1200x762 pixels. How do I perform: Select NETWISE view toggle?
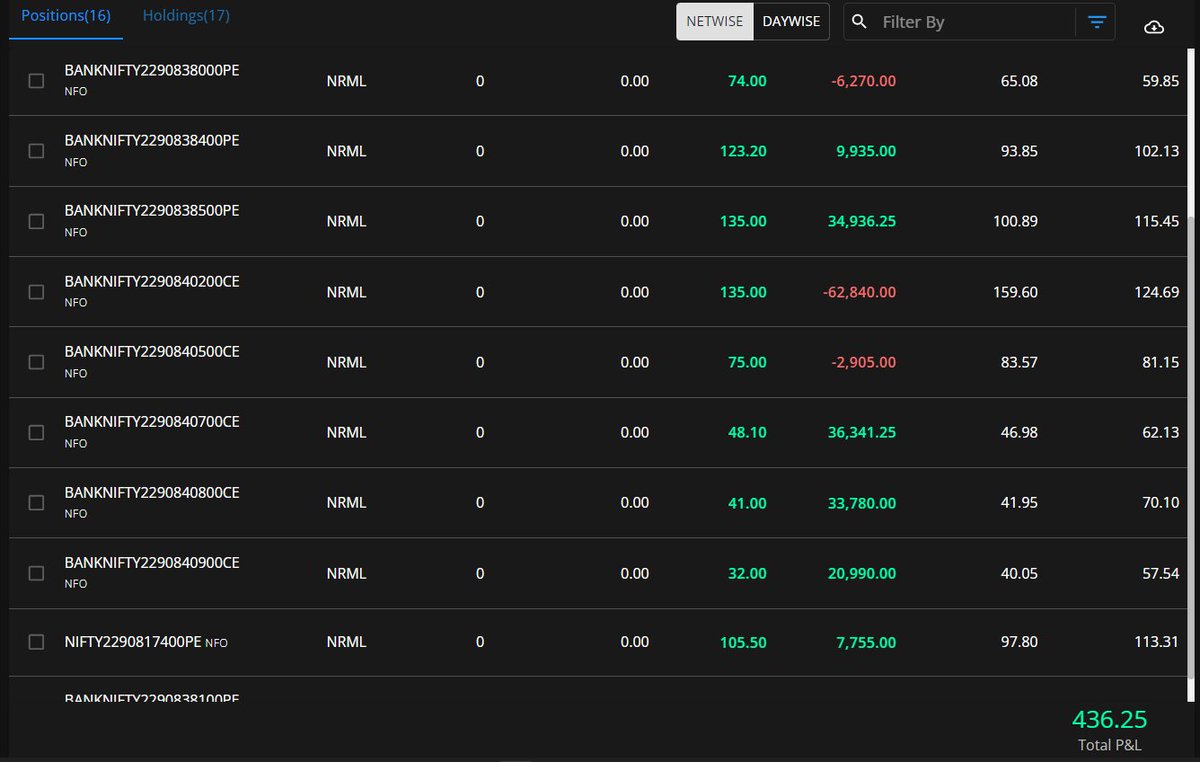(x=715, y=22)
